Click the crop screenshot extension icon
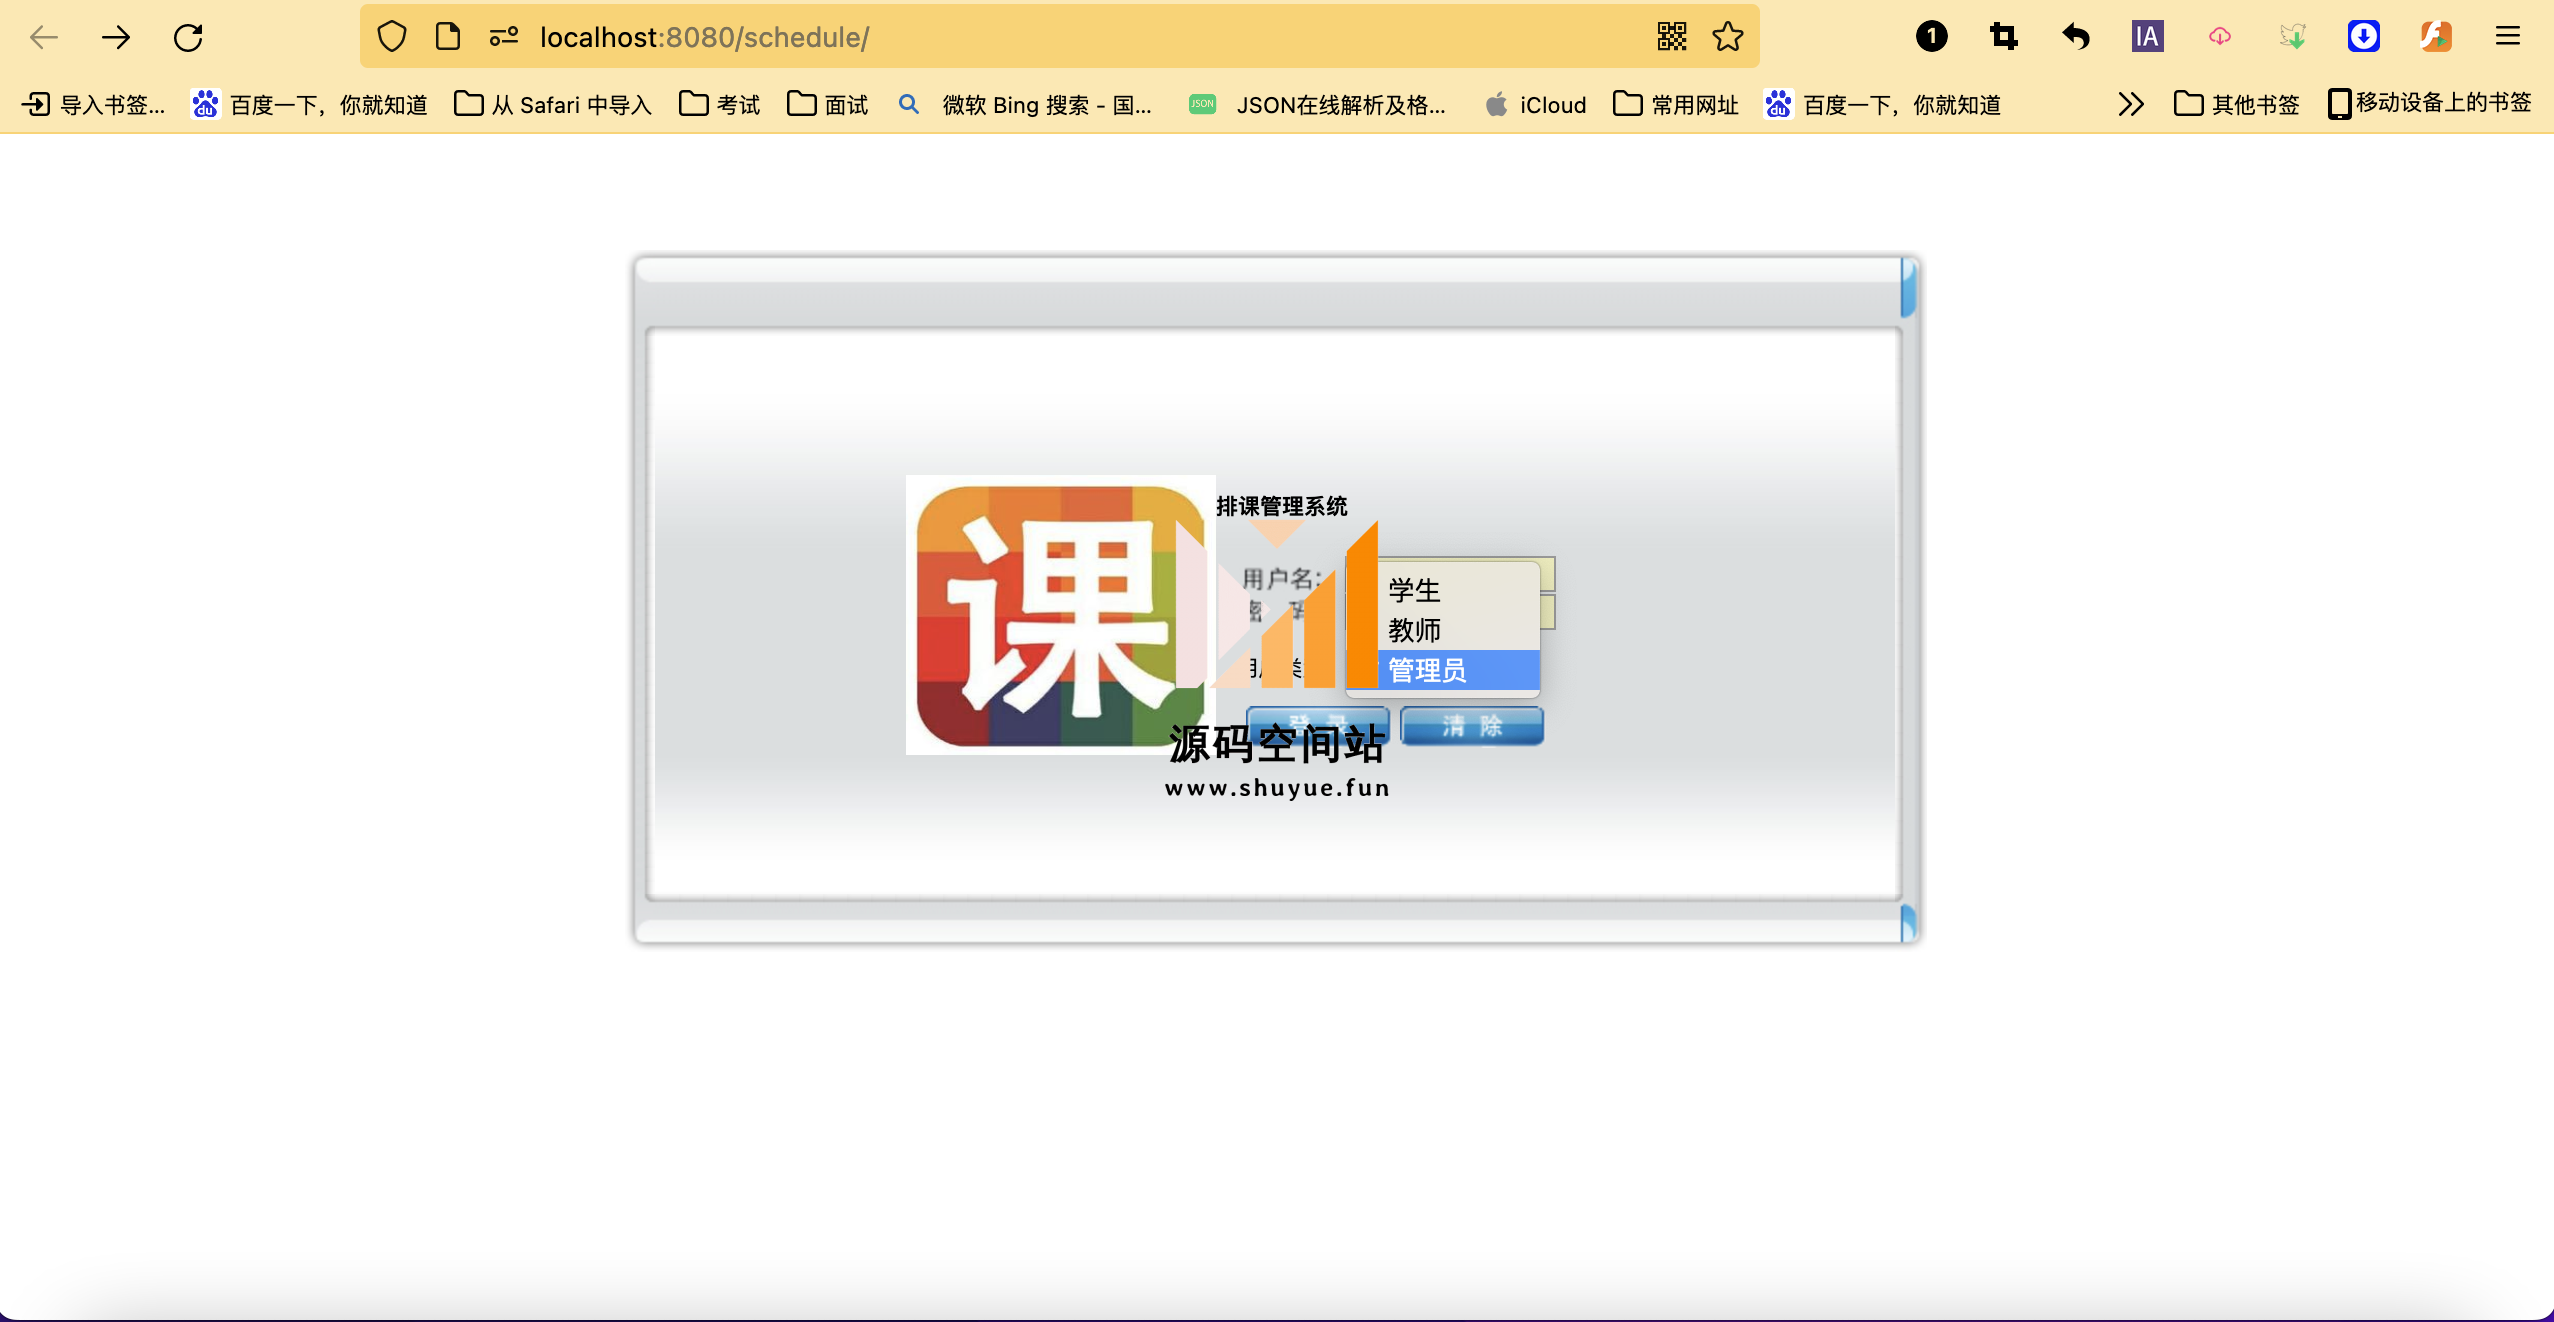 coord(2004,37)
